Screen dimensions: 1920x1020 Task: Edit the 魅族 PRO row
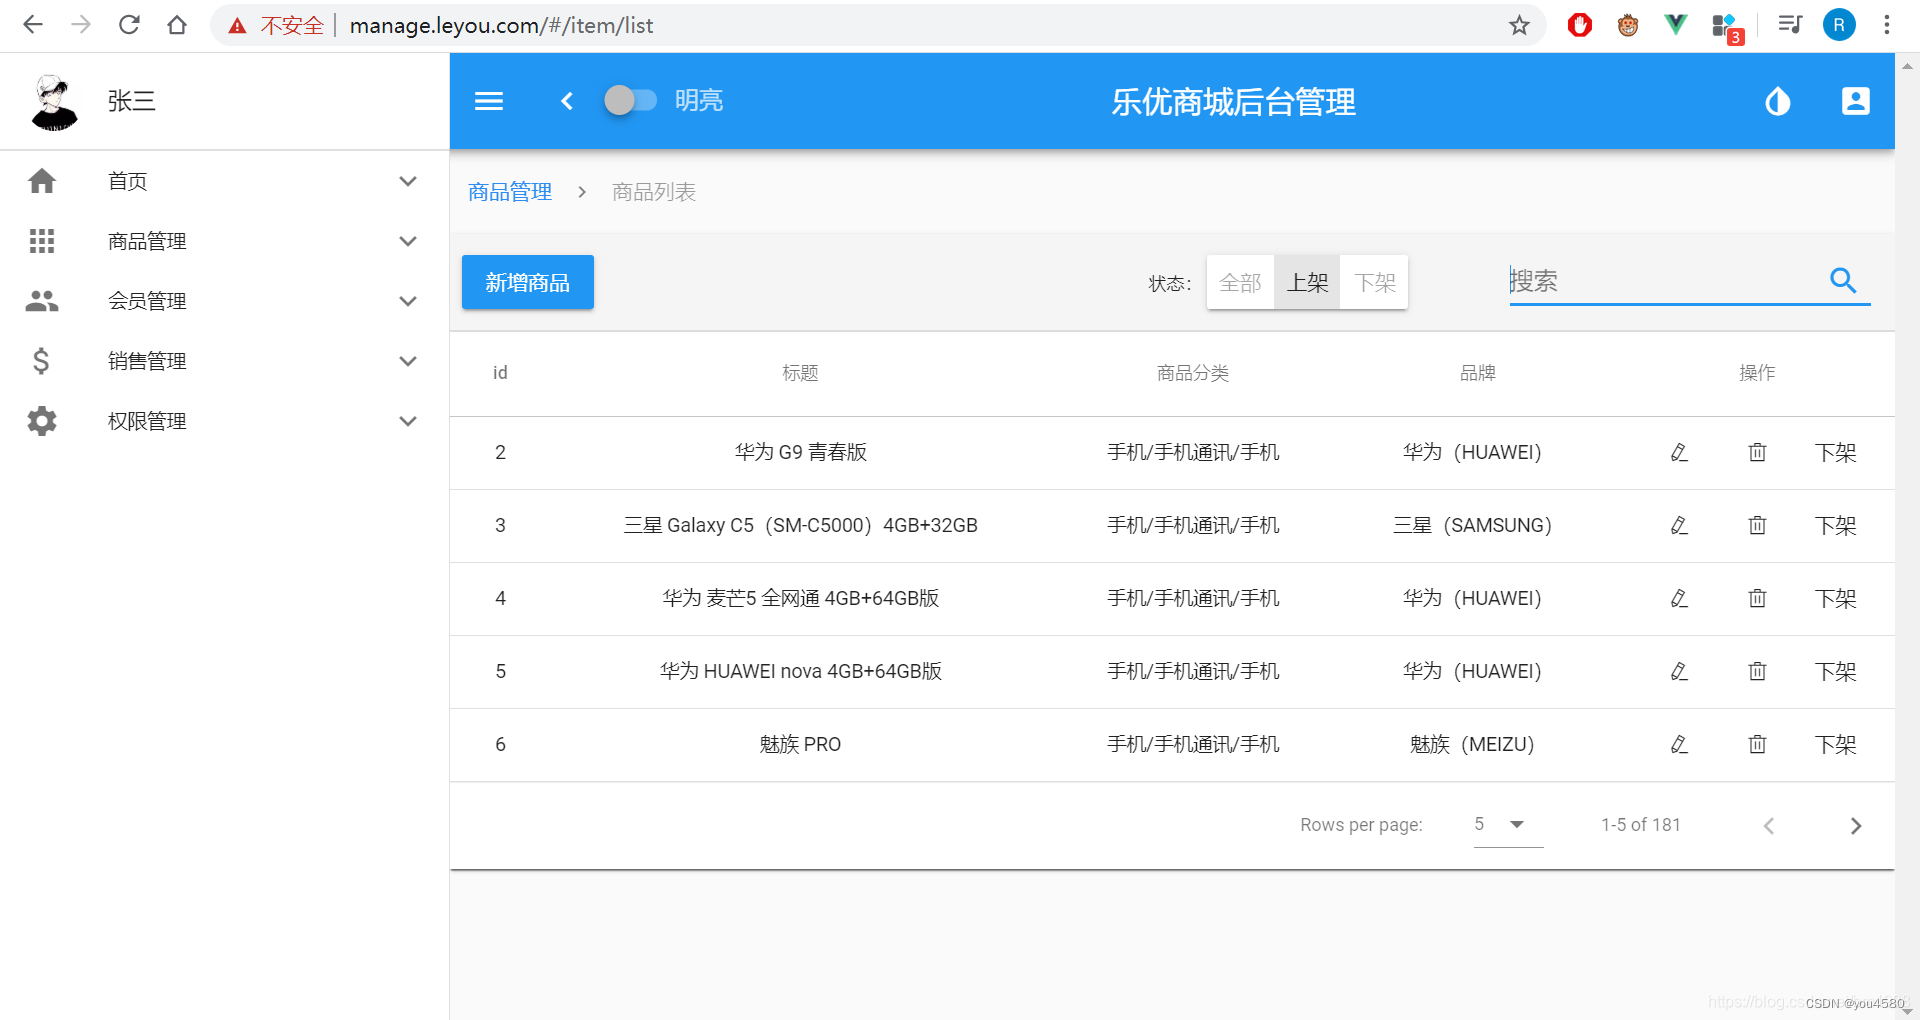(x=1679, y=745)
